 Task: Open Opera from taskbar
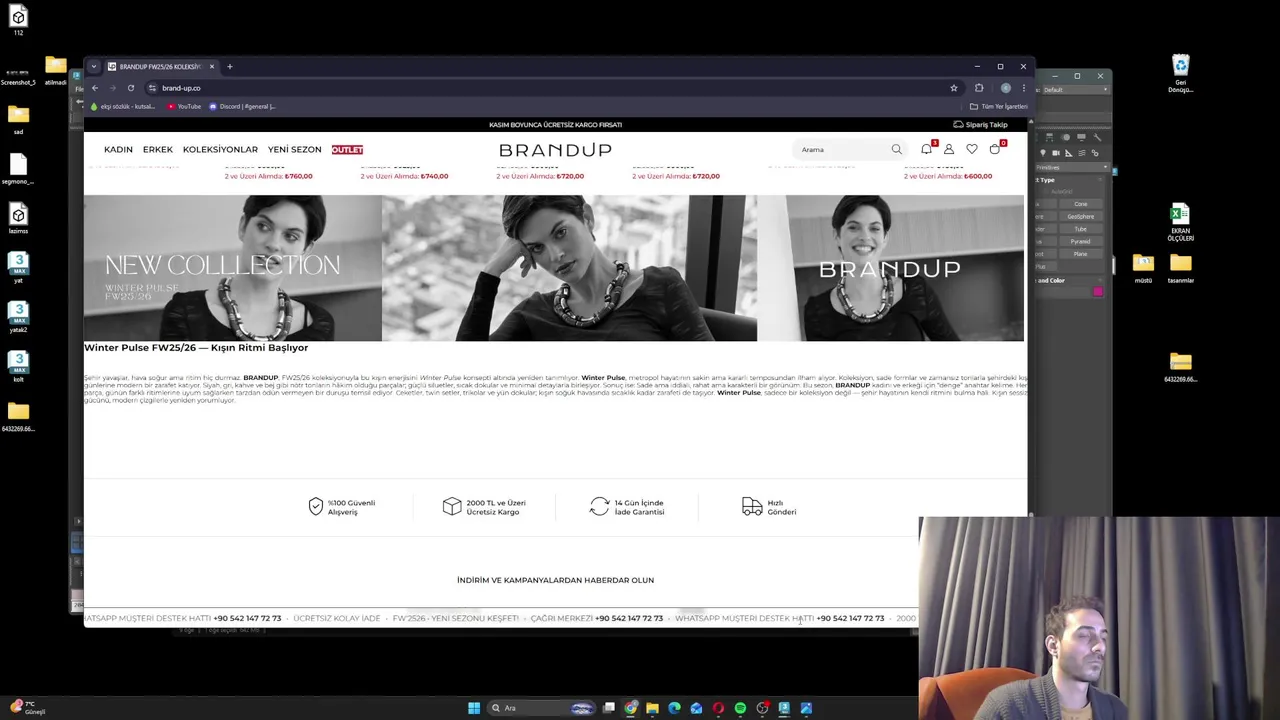718,708
